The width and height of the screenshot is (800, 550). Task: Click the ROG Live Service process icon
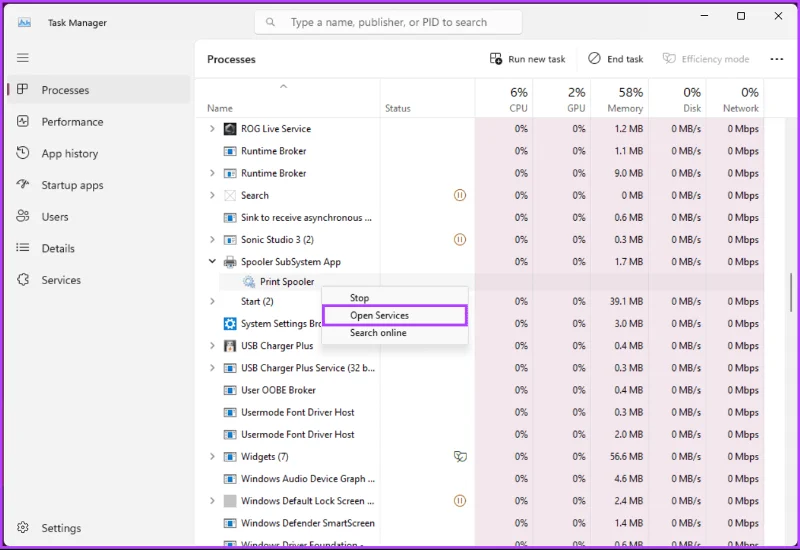pyautogui.click(x=230, y=129)
